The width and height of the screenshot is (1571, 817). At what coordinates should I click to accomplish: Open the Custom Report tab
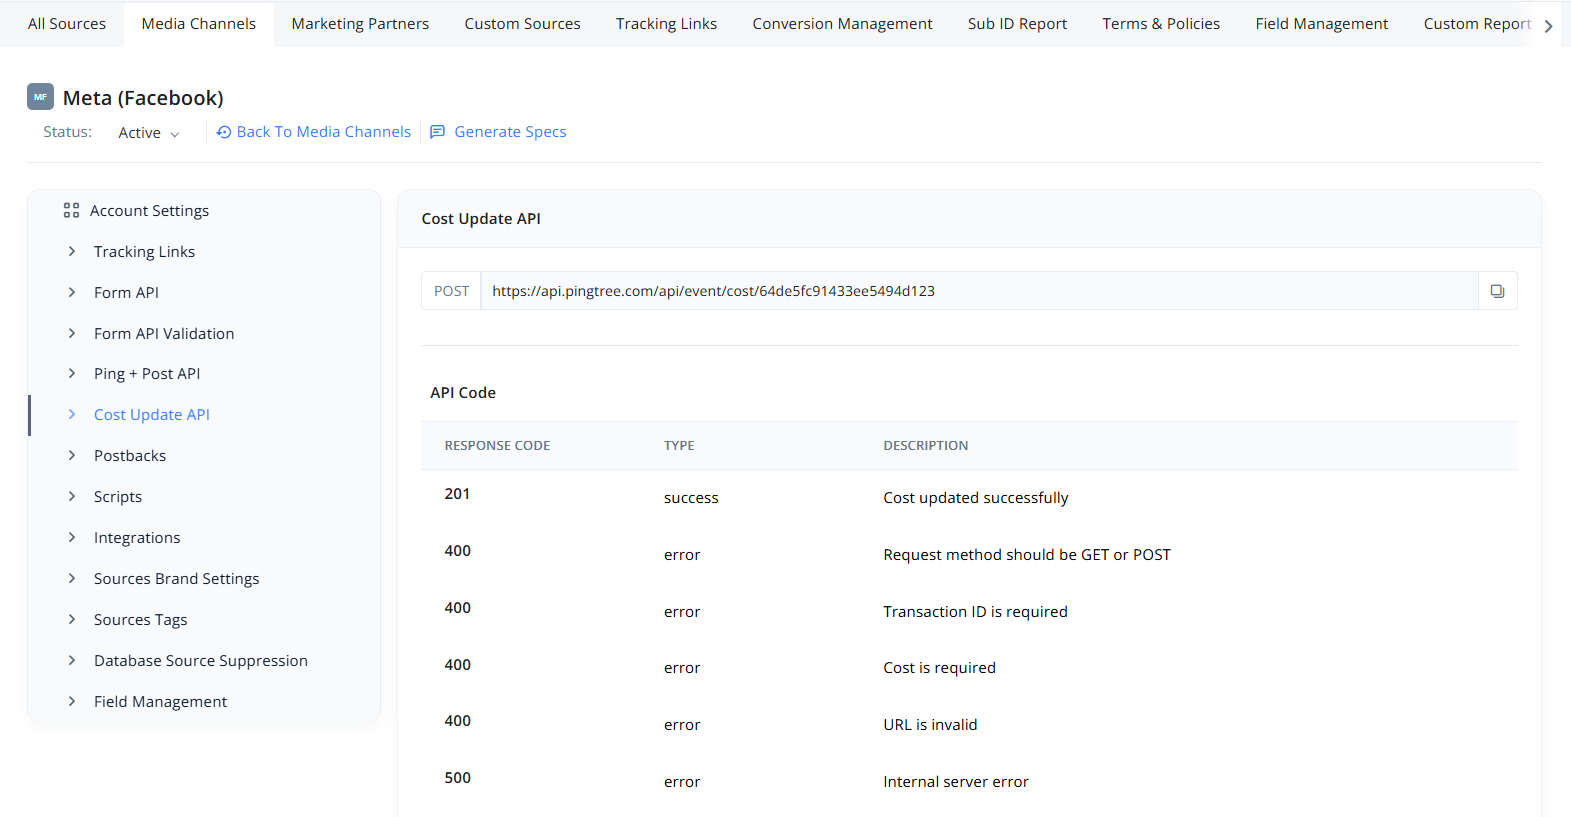pyautogui.click(x=1477, y=24)
